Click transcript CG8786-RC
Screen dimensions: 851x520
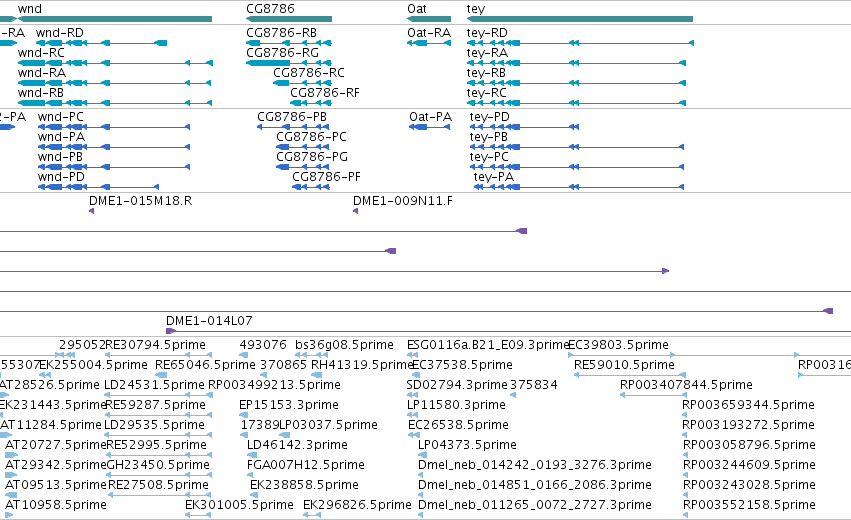[x=309, y=73]
